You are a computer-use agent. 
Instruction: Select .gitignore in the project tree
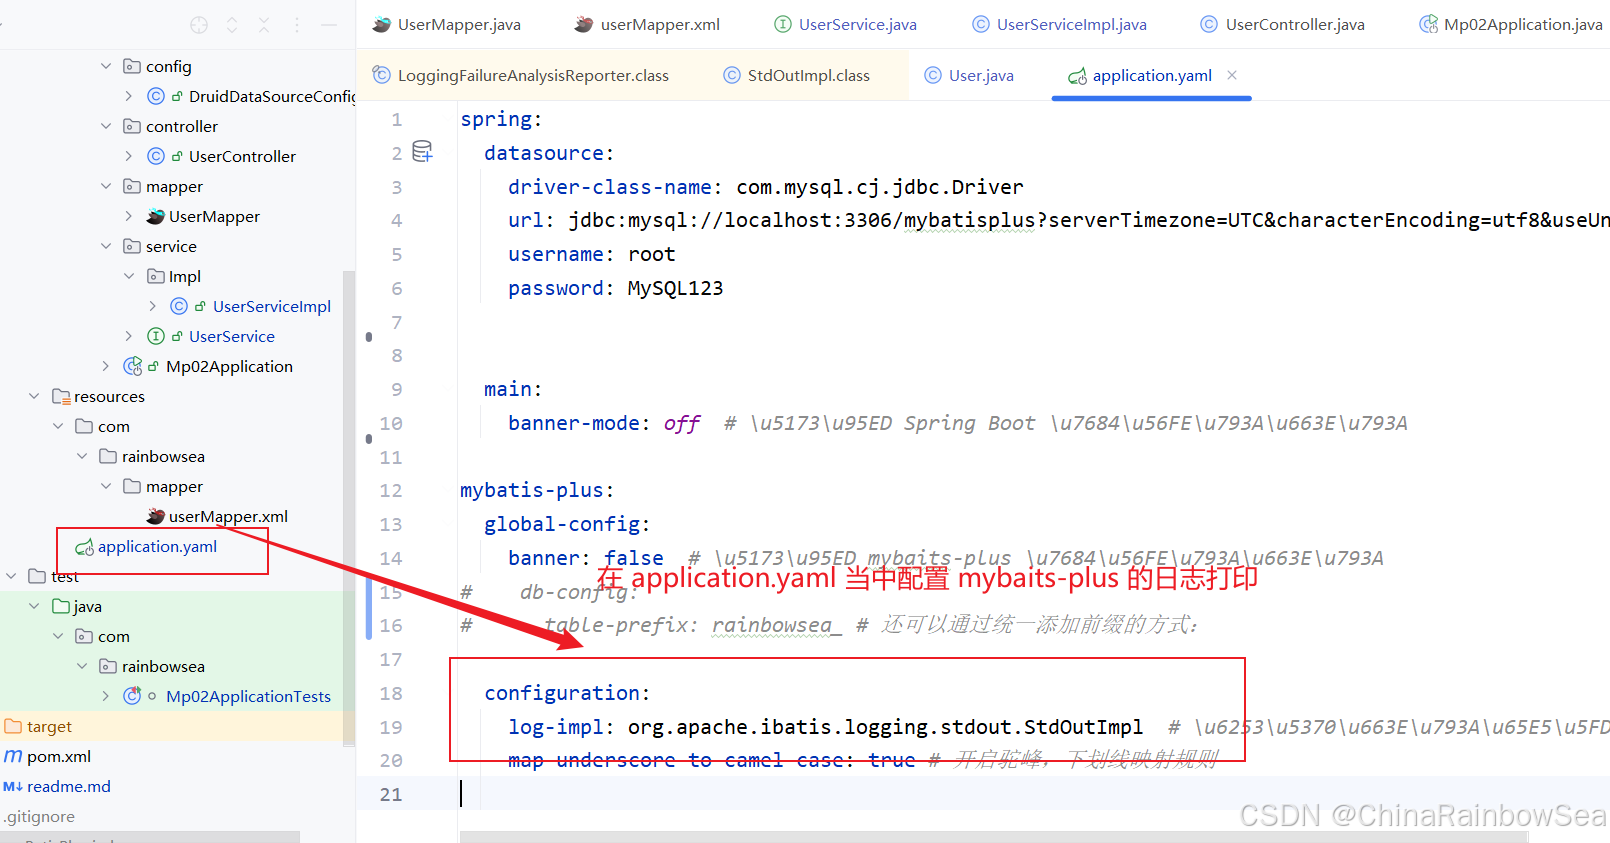pyautogui.click(x=38, y=816)
